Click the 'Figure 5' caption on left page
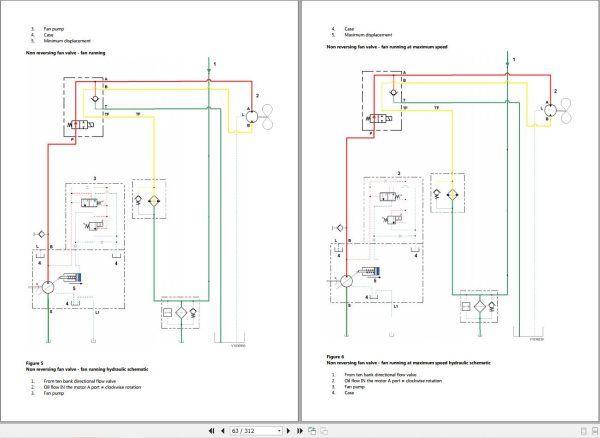Screen dimensions: 600x438 (34, 363)
